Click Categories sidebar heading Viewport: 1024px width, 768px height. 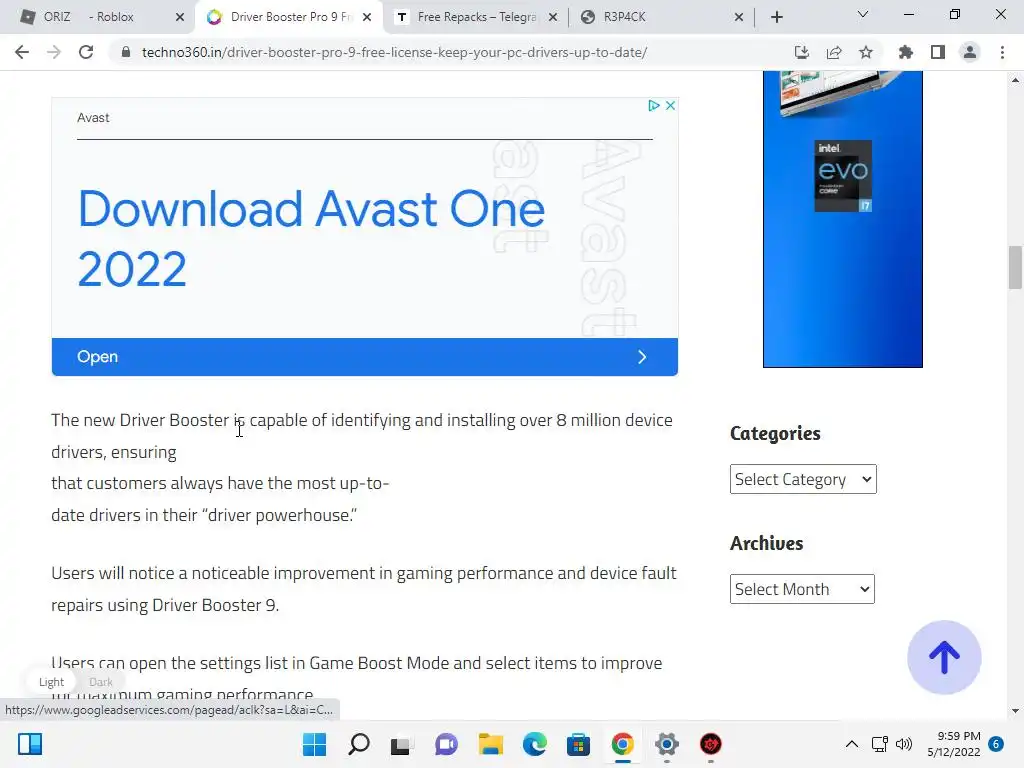(775, 434)
